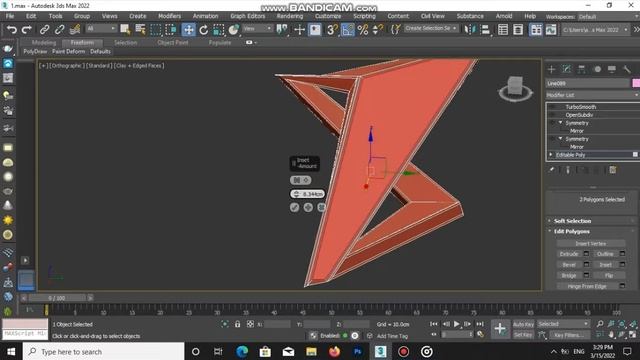Click the Select and Place tool icon
Viewport: 640px width, 360px height.
[233, 29]
